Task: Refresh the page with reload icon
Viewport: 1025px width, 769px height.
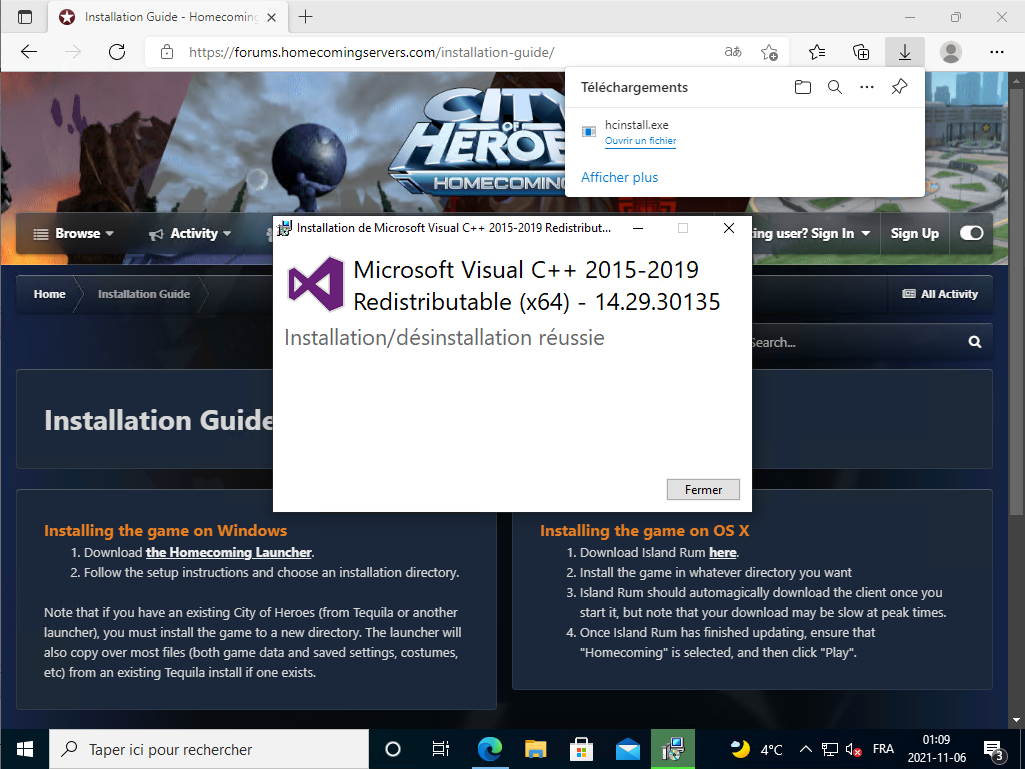Action: point(117,52)
